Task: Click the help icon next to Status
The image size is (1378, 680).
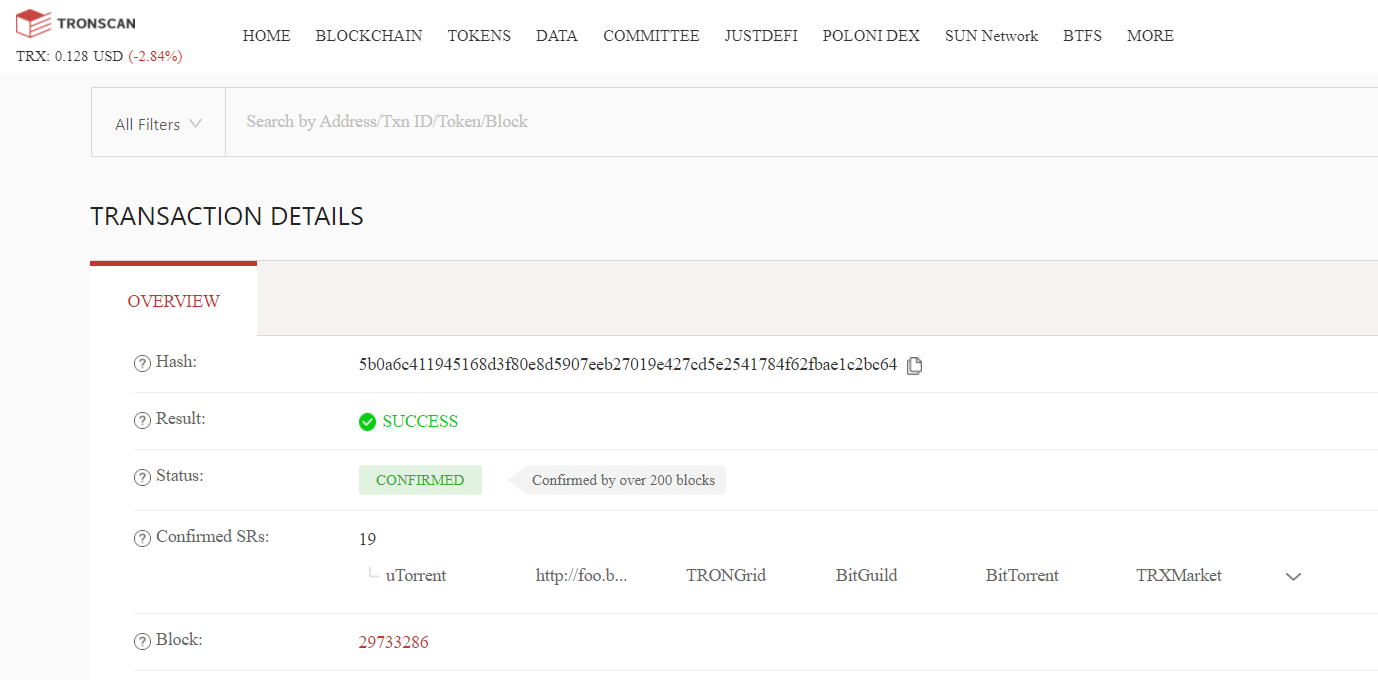Action: (141, 477)
